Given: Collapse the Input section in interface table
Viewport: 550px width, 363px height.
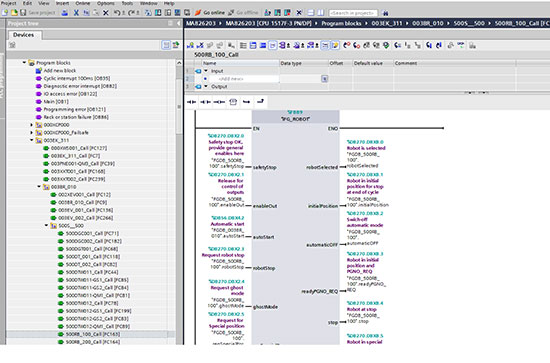Looking at the screenshot, I should click(x=206, y=71).
